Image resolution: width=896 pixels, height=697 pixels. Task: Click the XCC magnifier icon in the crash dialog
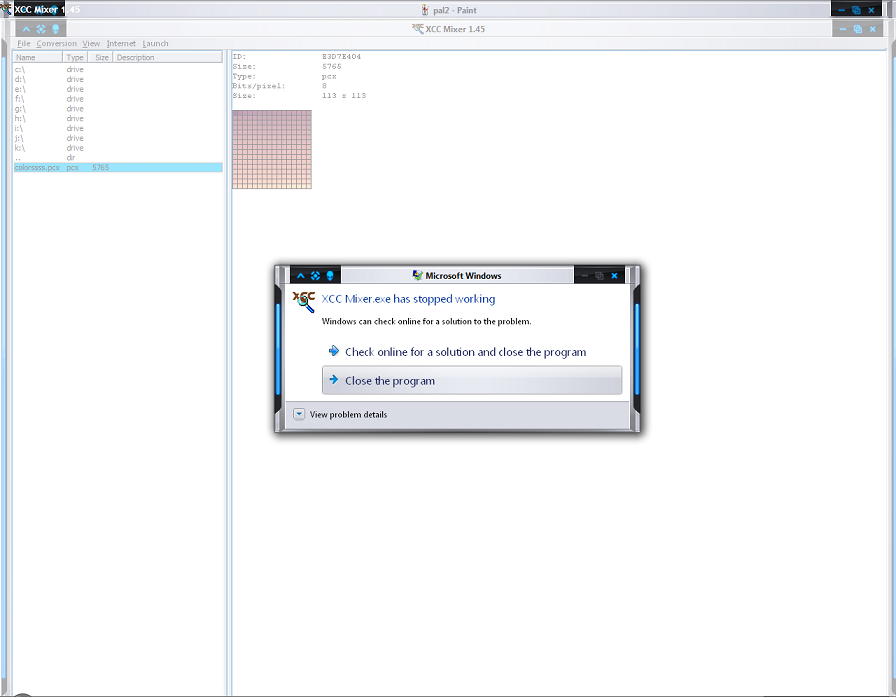coord(303,301)
